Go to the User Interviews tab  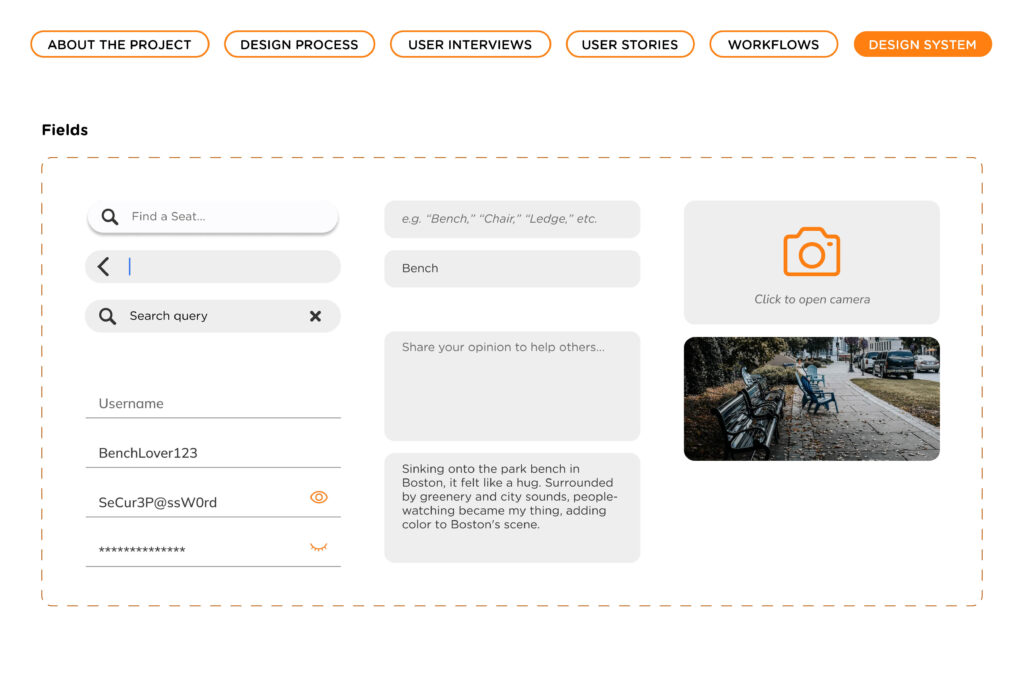pyautogui.click(x=470, y=44)
